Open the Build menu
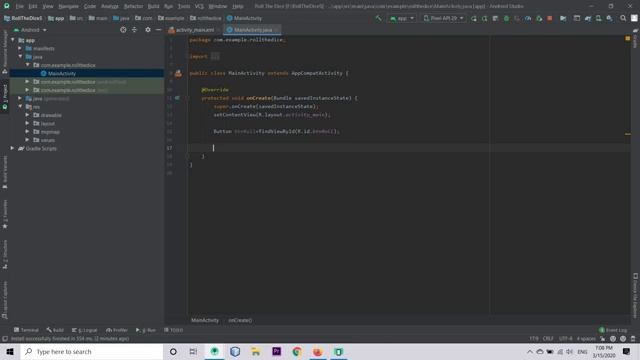 (153, 6)
